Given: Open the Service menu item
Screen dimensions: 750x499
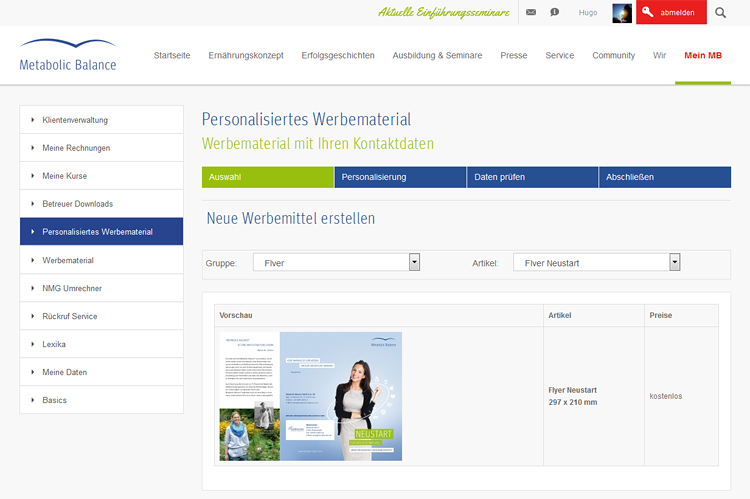Looking at the screenshot, I should (x=560, y=55).
